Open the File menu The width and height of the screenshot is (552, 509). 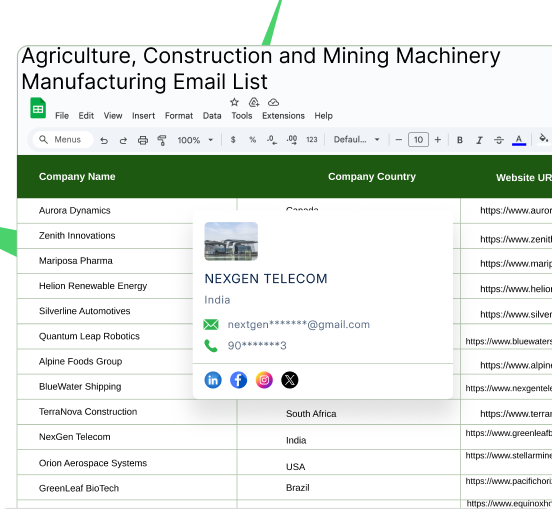point(62,116)
